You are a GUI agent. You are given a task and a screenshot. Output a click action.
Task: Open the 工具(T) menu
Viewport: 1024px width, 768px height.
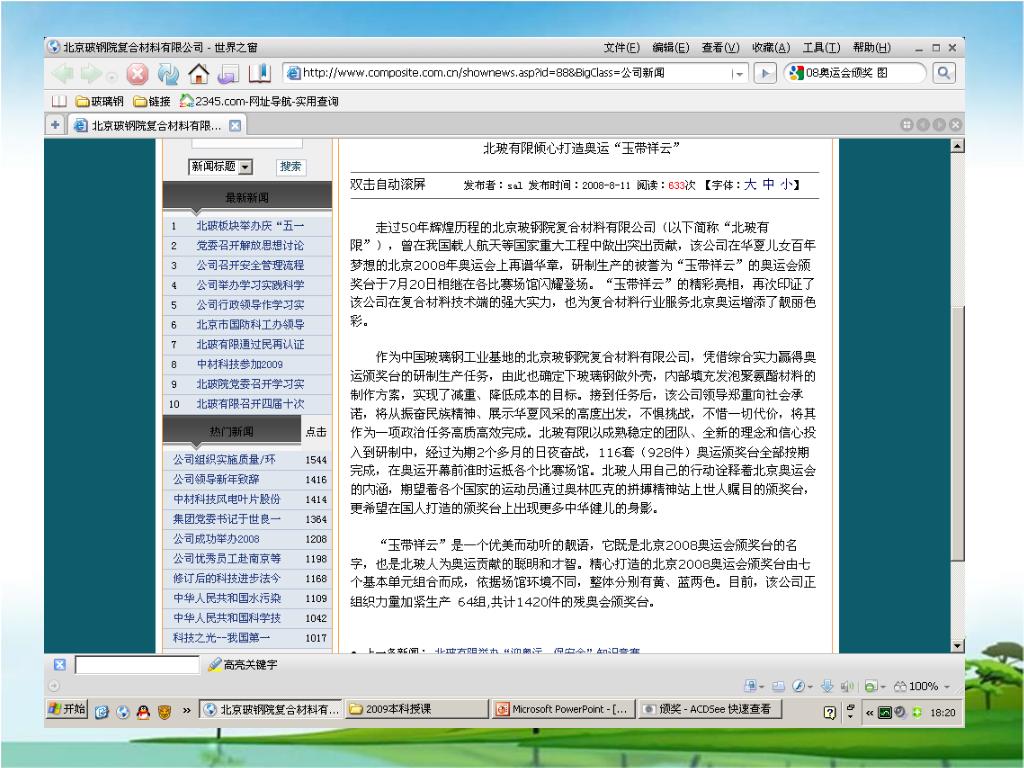click(x=821, y=48)
